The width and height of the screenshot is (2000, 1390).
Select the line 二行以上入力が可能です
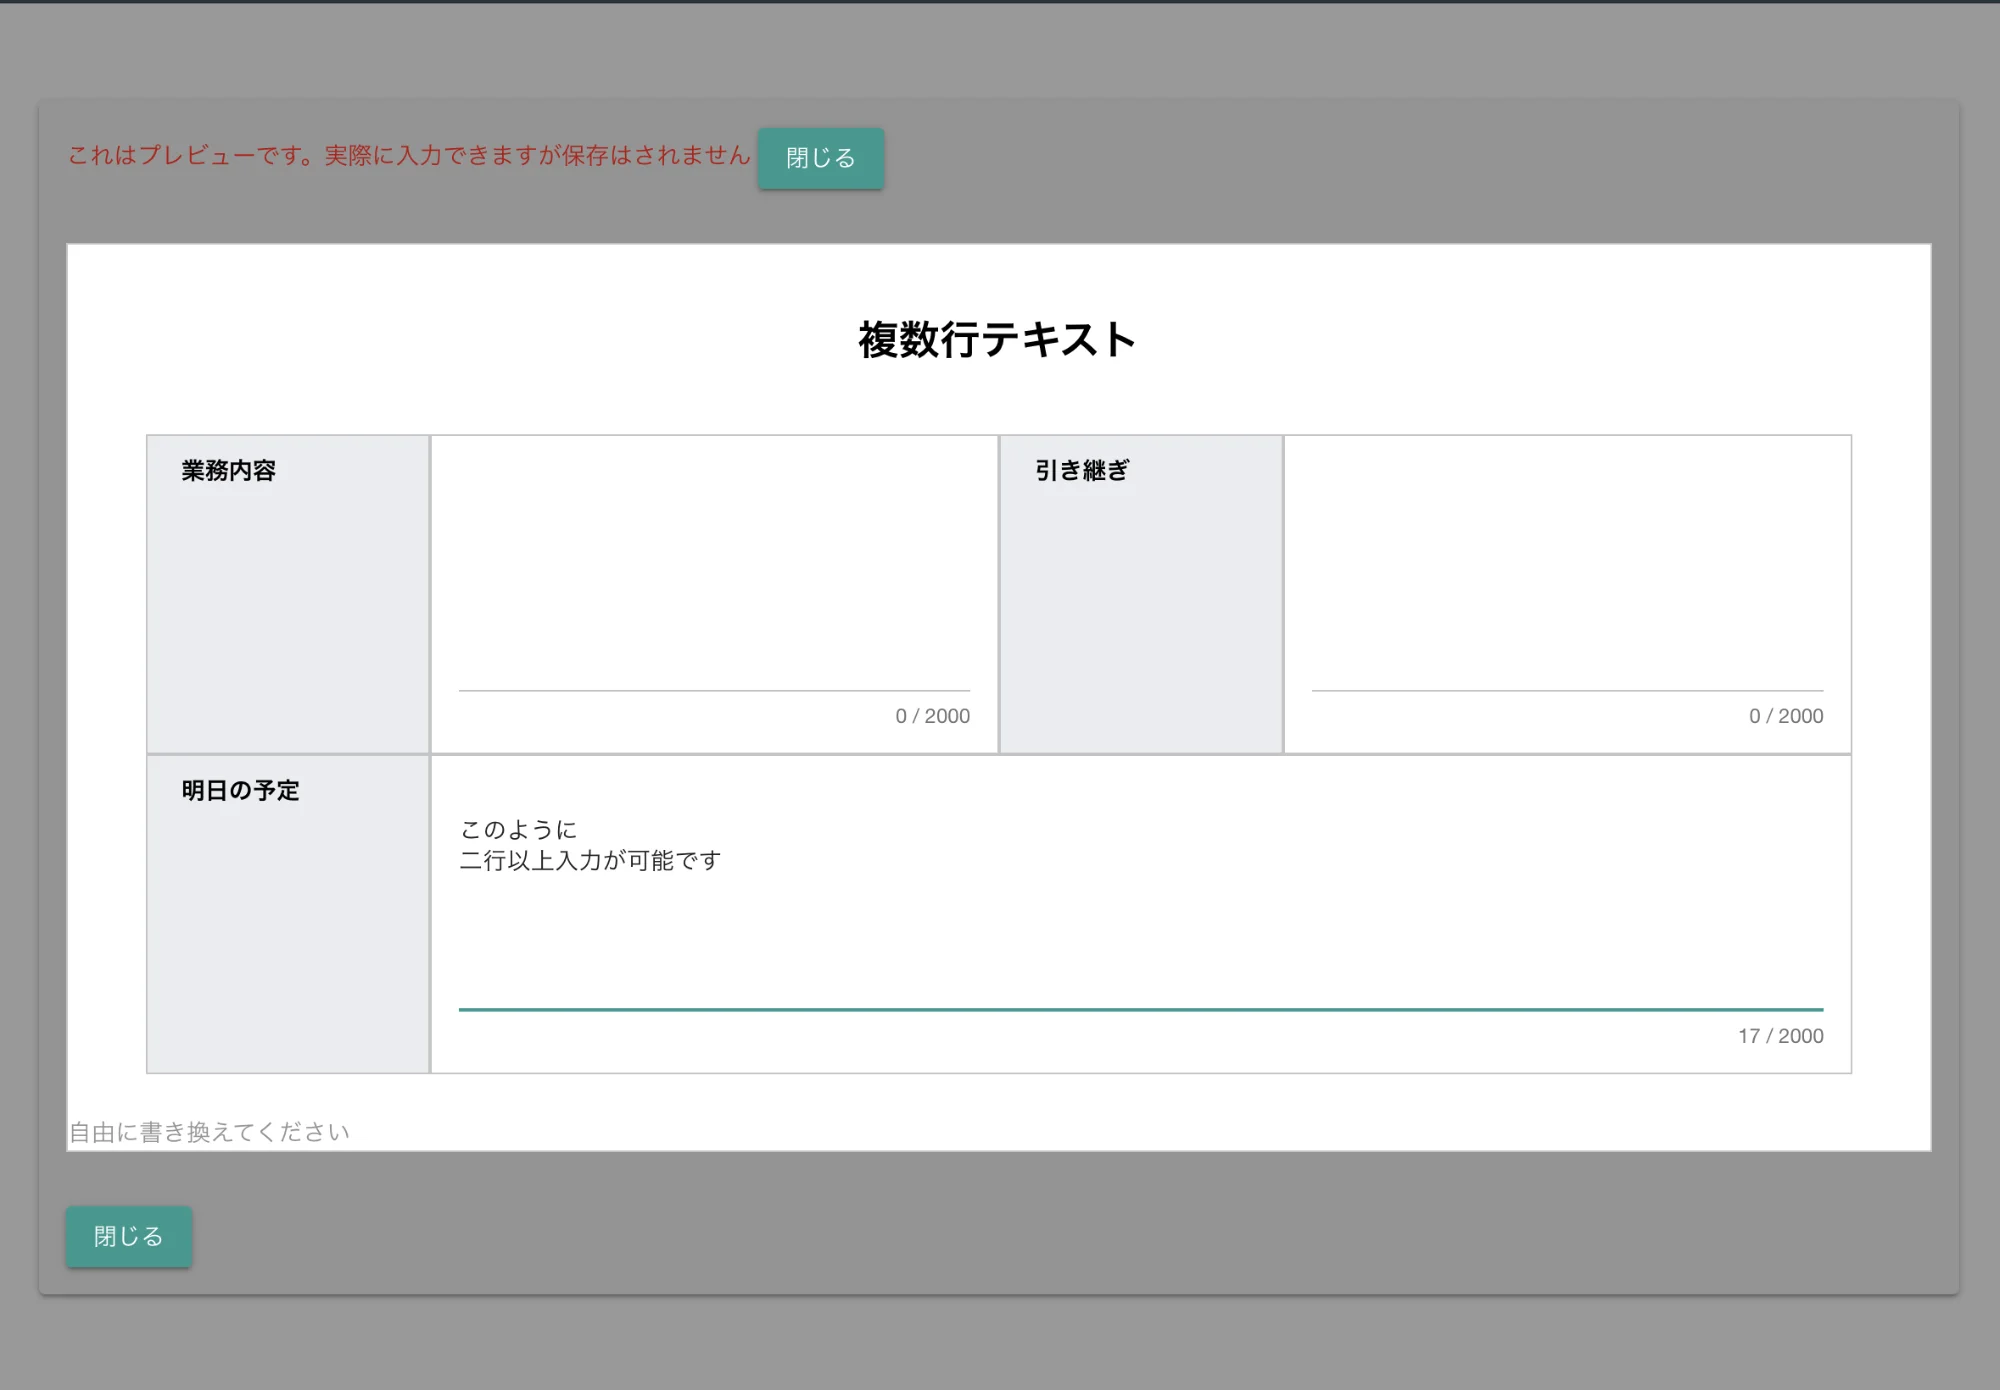[x=590, y=858]
